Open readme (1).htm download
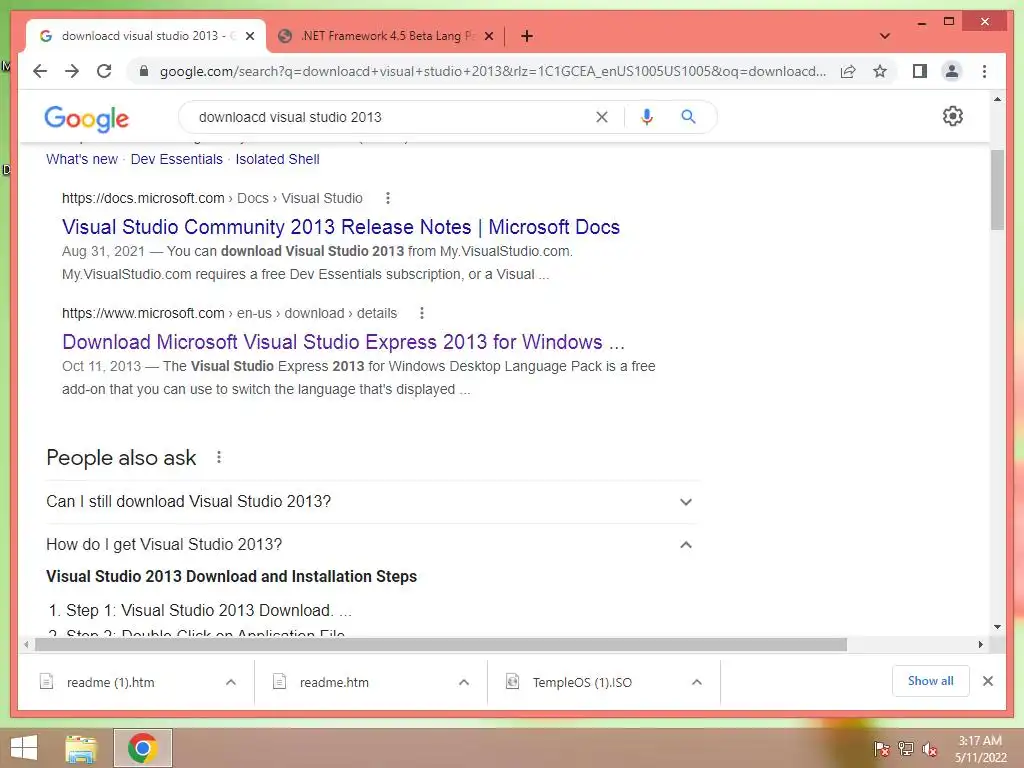Viewport: 1024px width, 768px height. (111, 682)
